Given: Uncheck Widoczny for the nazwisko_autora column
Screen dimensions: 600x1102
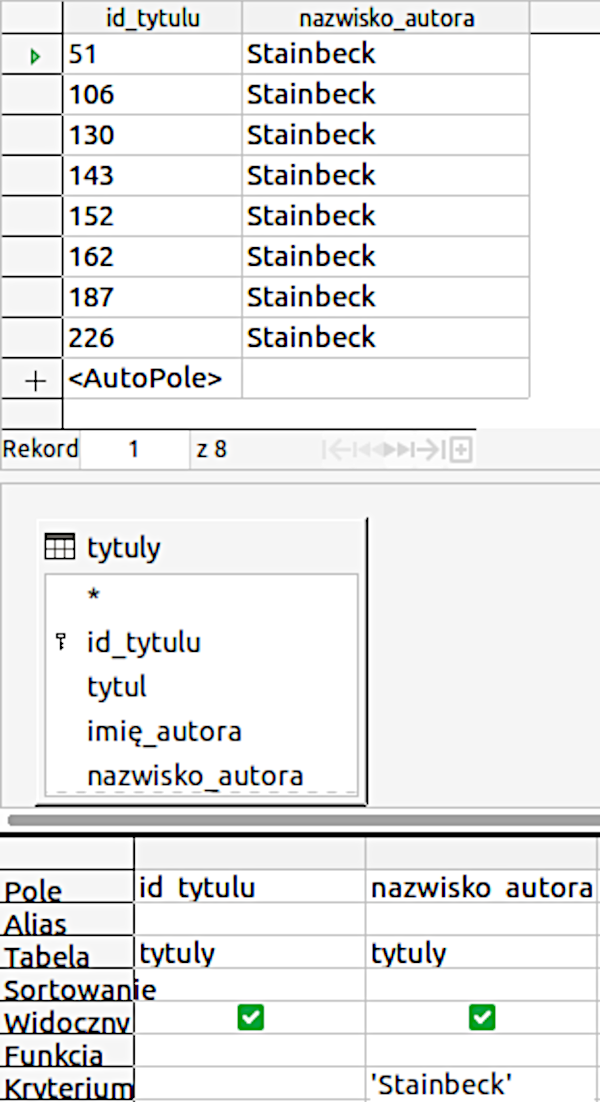Looking at the screenshot, I should coord(482,1018).
